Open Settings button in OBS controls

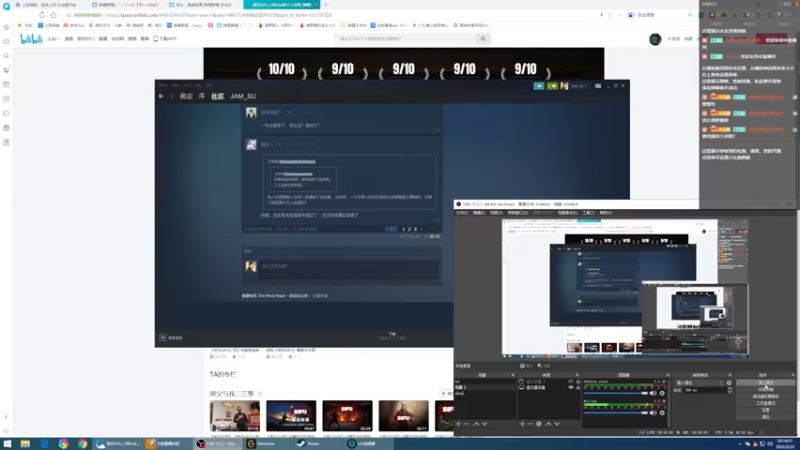click(x=766, y=410)
